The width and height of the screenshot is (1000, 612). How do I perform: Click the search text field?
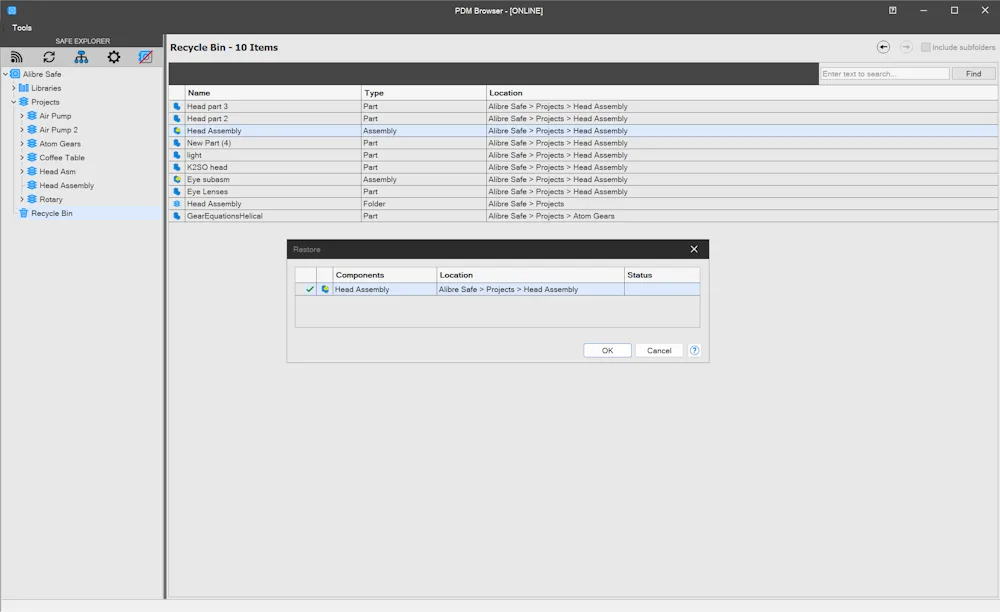[885, 73]
